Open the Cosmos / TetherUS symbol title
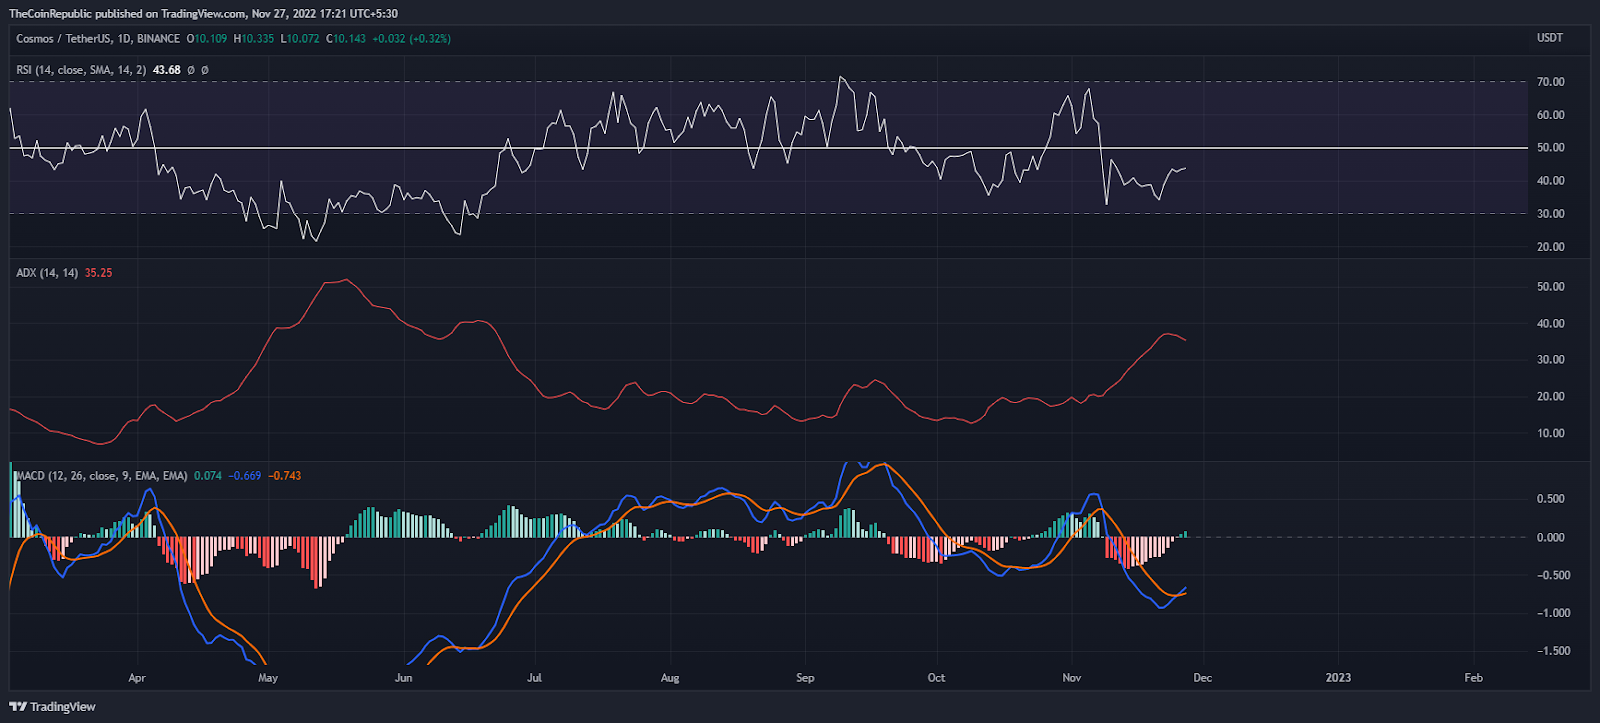 98,39
